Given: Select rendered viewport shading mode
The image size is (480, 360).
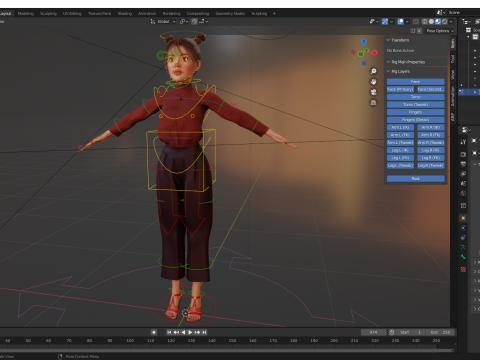Looking at the screenshot, I should (444, 22).
